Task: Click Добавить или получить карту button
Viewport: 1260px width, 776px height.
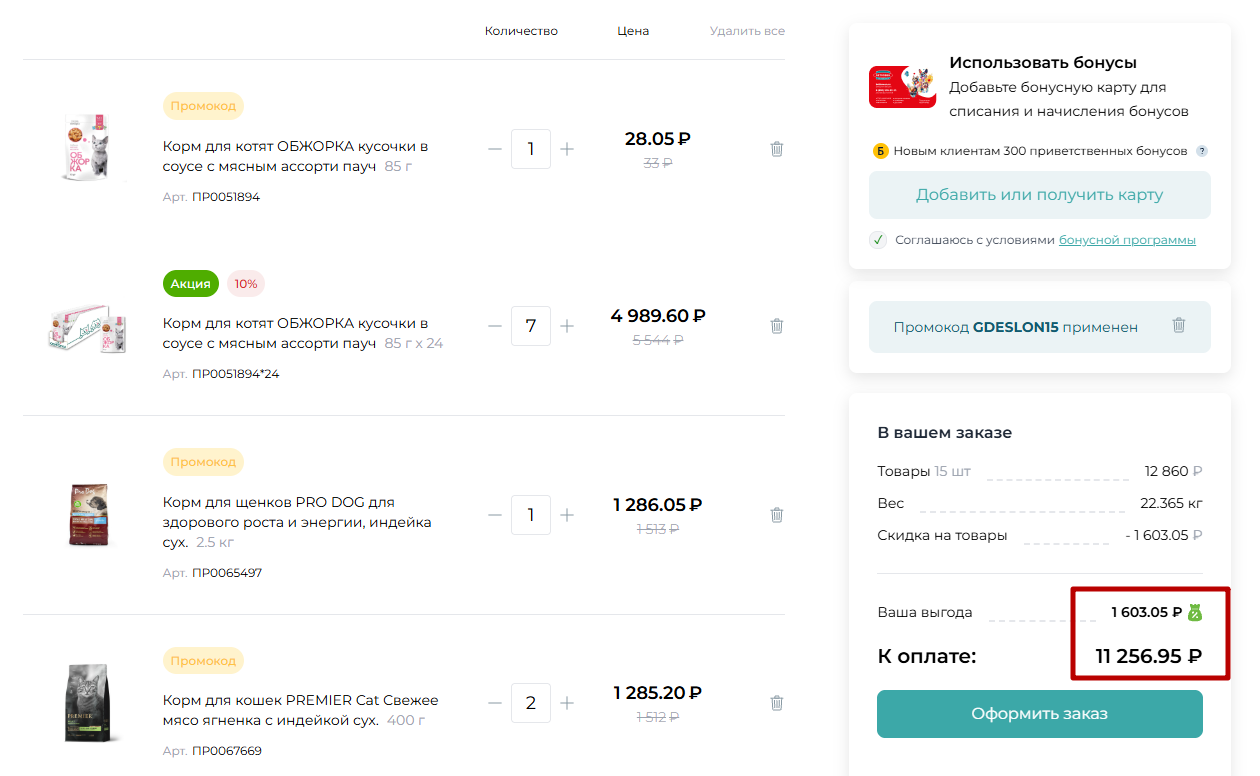Action: [1039, 195]
